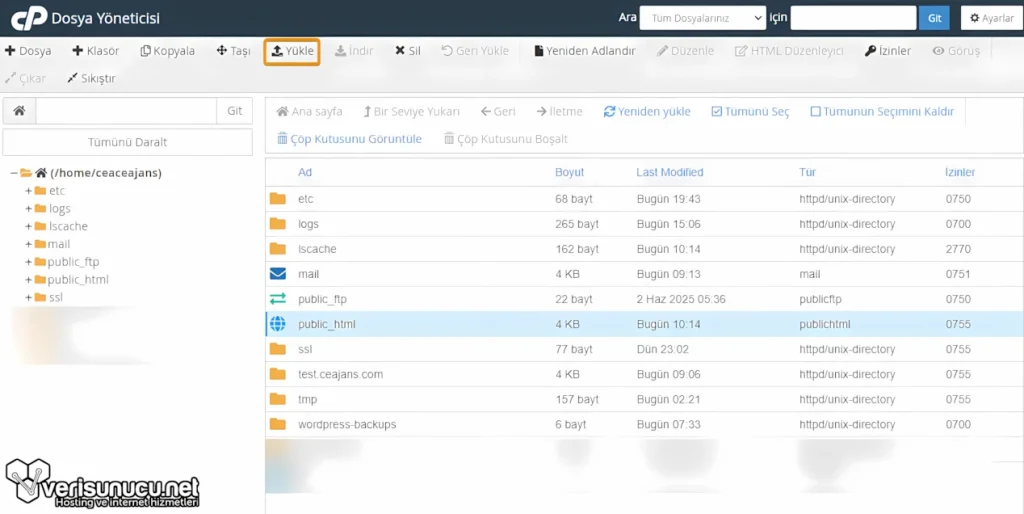Image resolution: width=1024 pixels, height=514 pixels.
Task: Click the search text input field
Action: coord(853,18)
